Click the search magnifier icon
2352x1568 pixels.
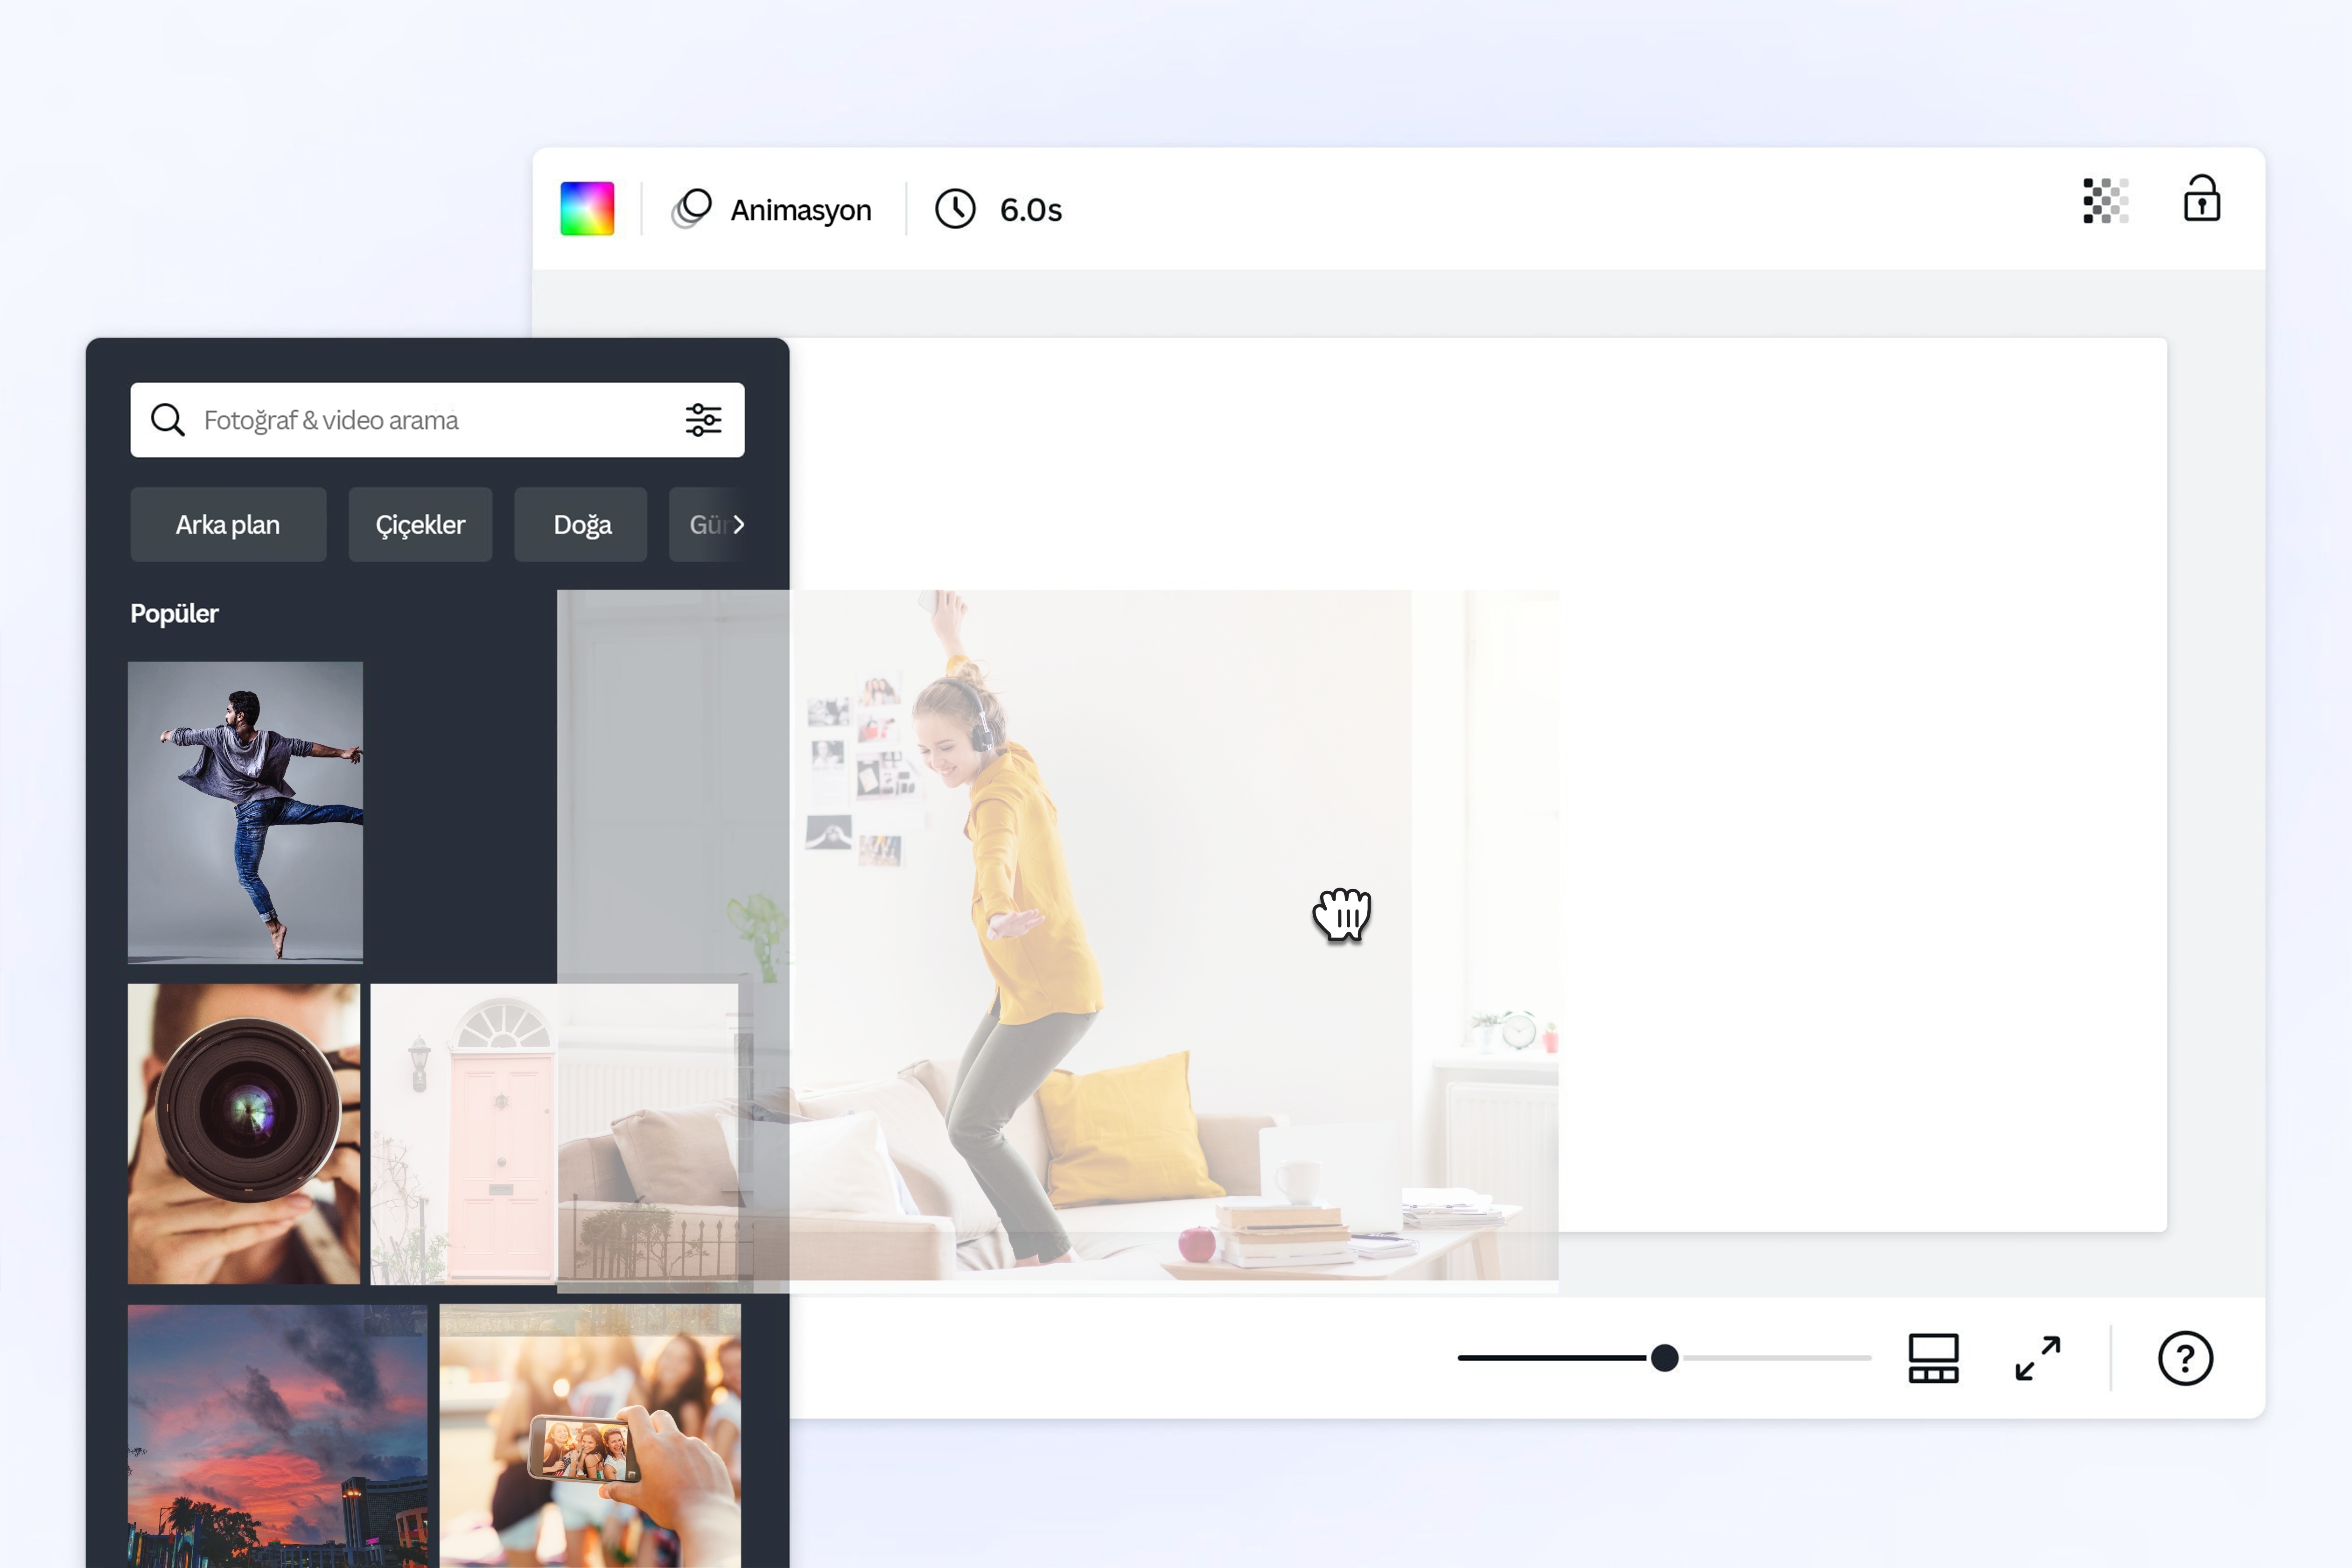[x=168, y=420]
